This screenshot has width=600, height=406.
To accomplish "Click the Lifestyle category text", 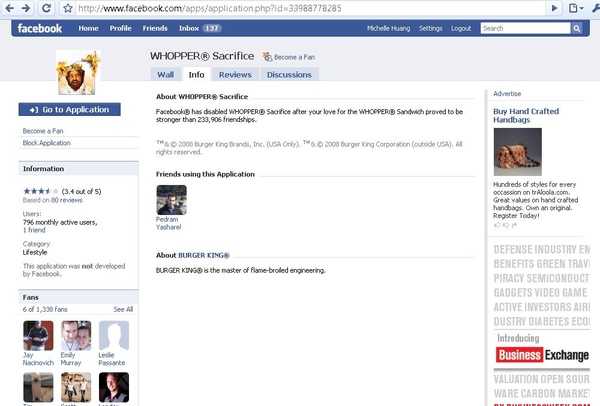I will (x=35, y=252).
